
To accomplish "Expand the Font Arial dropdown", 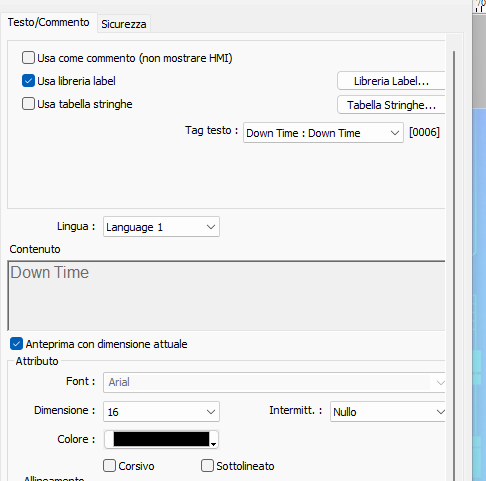I will click(x=274, y=382).
